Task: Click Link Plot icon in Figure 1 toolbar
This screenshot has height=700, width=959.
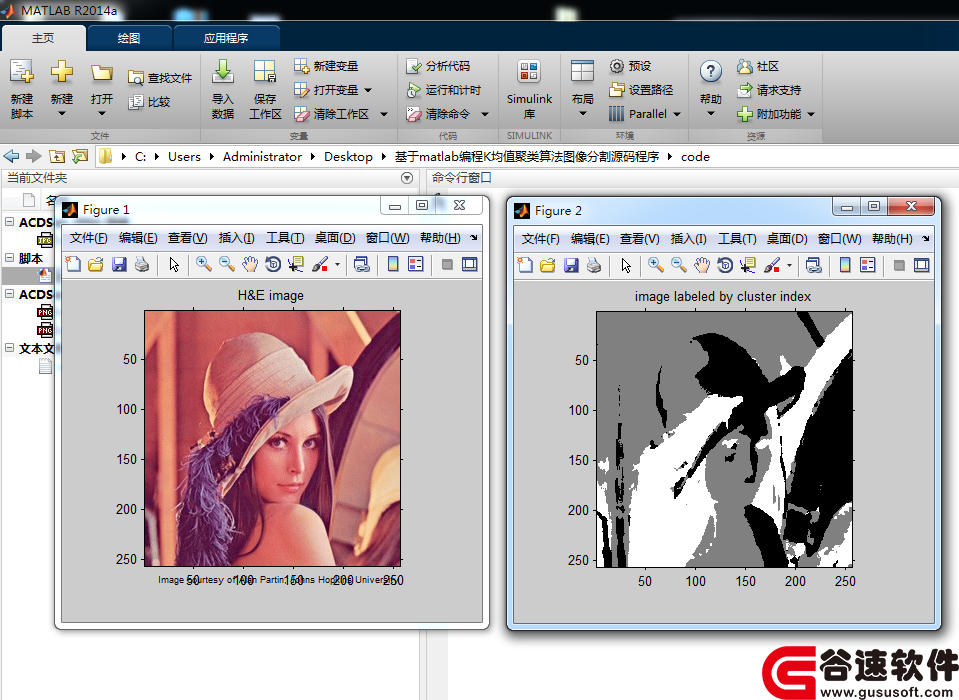Action: (x=361, y=264)
